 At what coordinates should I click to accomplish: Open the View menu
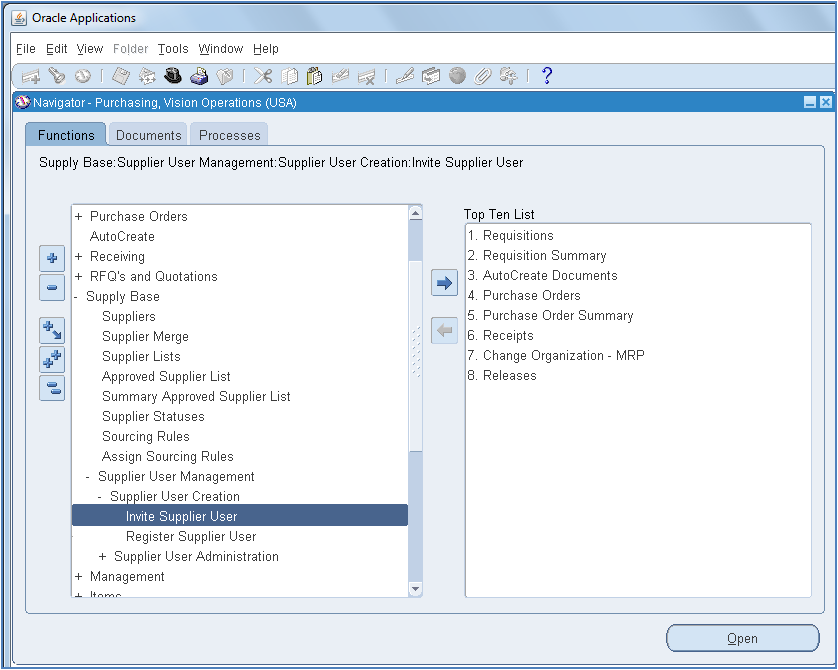[x=90, y=49]
